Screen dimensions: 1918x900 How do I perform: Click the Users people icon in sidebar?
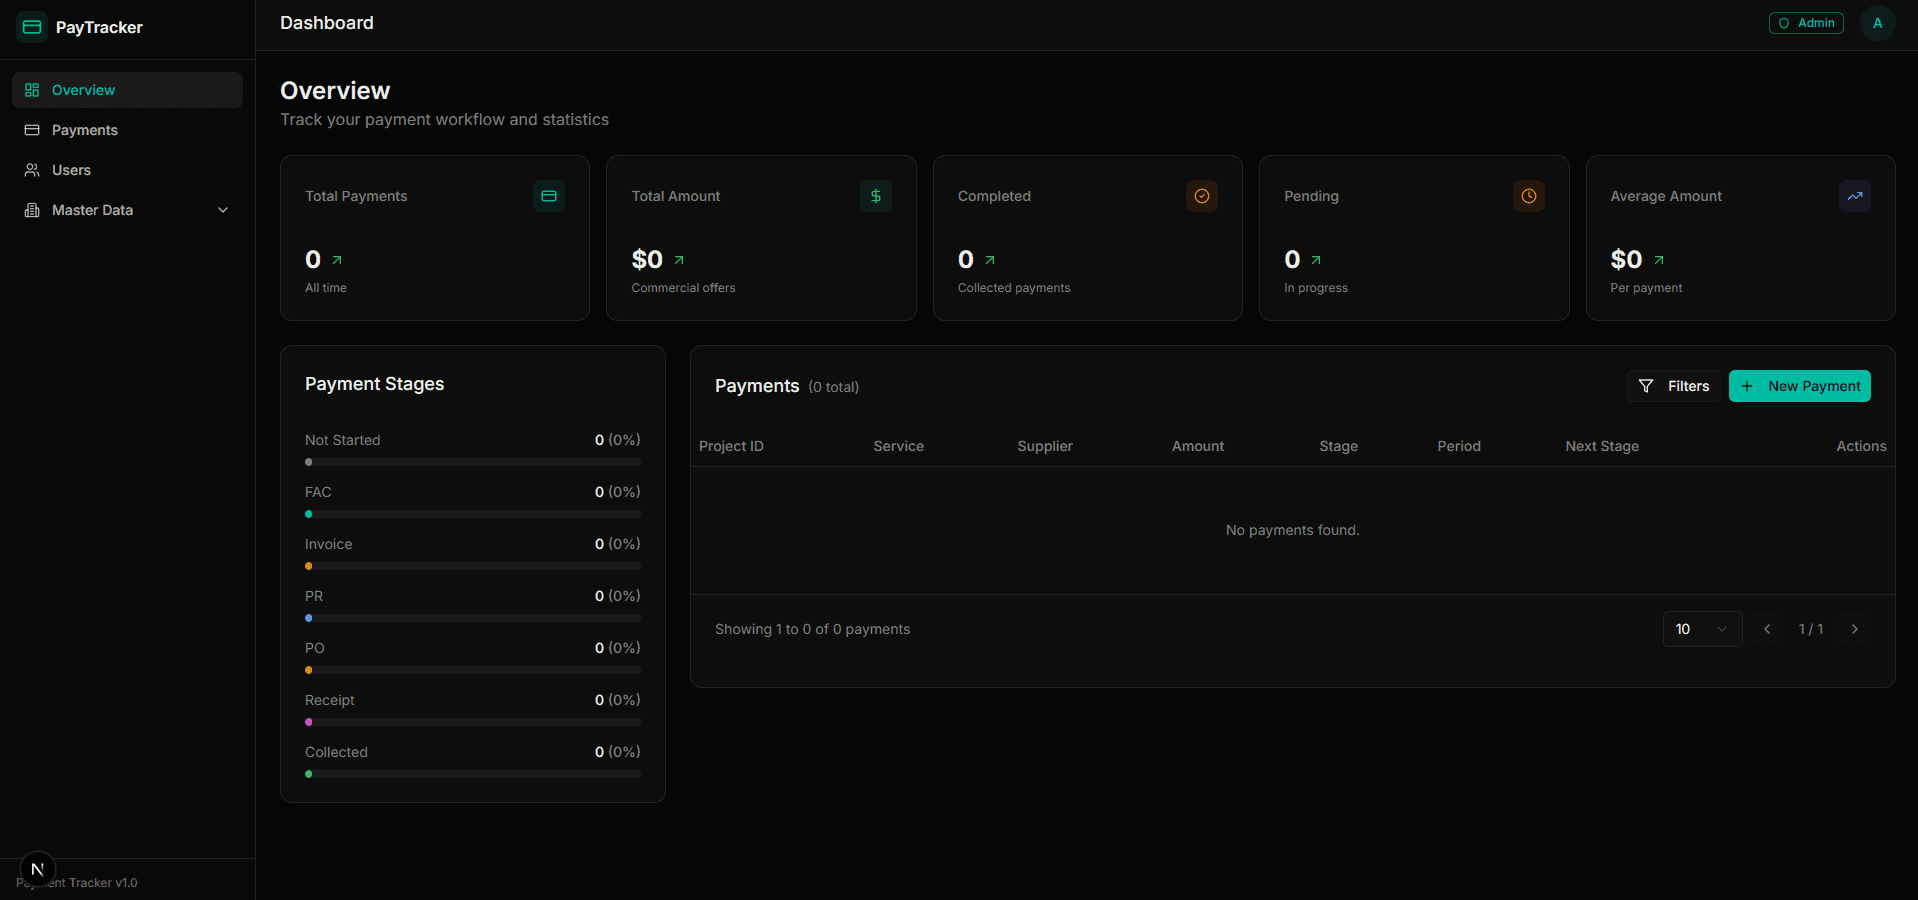[x=32, y=170]
